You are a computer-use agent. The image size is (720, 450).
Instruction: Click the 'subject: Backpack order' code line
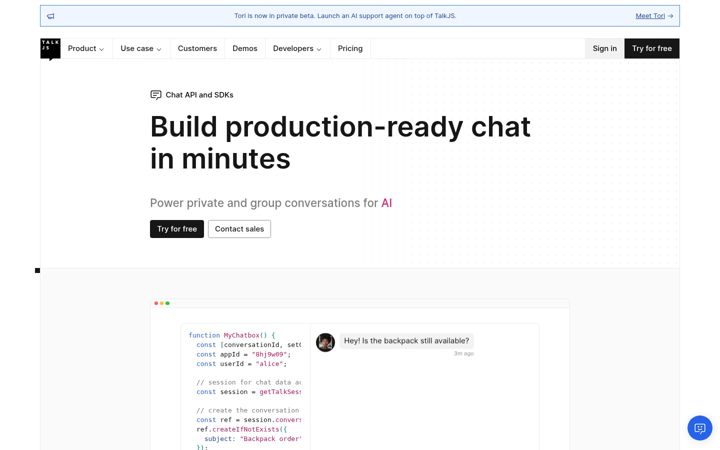point(253,439)
